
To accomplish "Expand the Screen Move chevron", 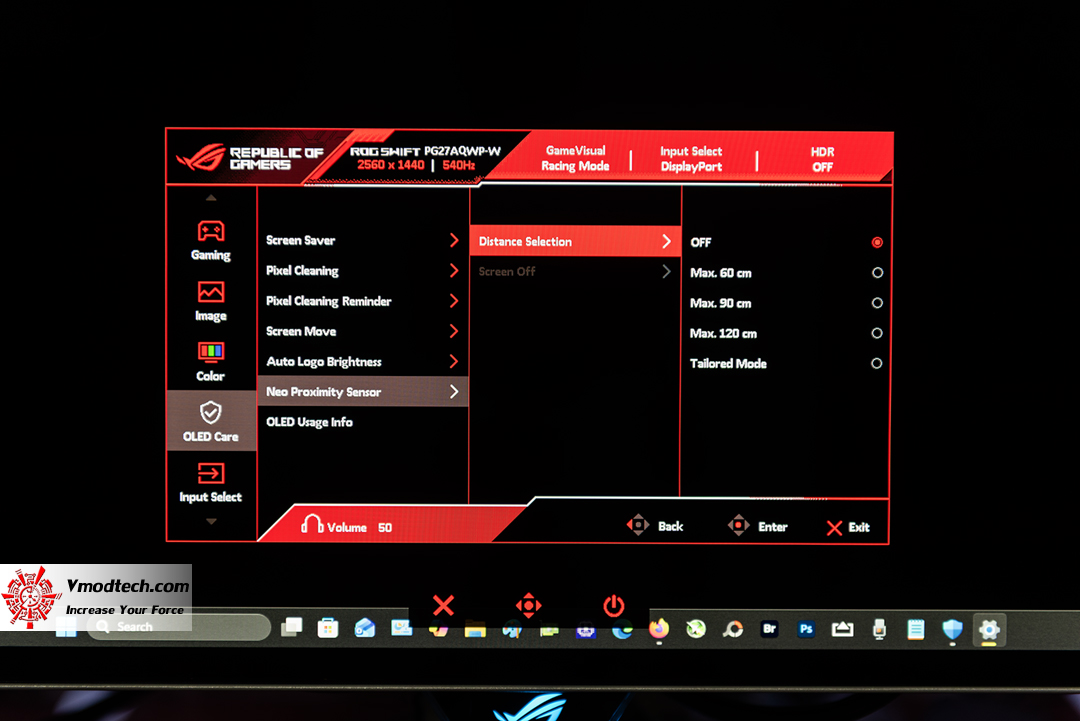I will tap(454, 331).
